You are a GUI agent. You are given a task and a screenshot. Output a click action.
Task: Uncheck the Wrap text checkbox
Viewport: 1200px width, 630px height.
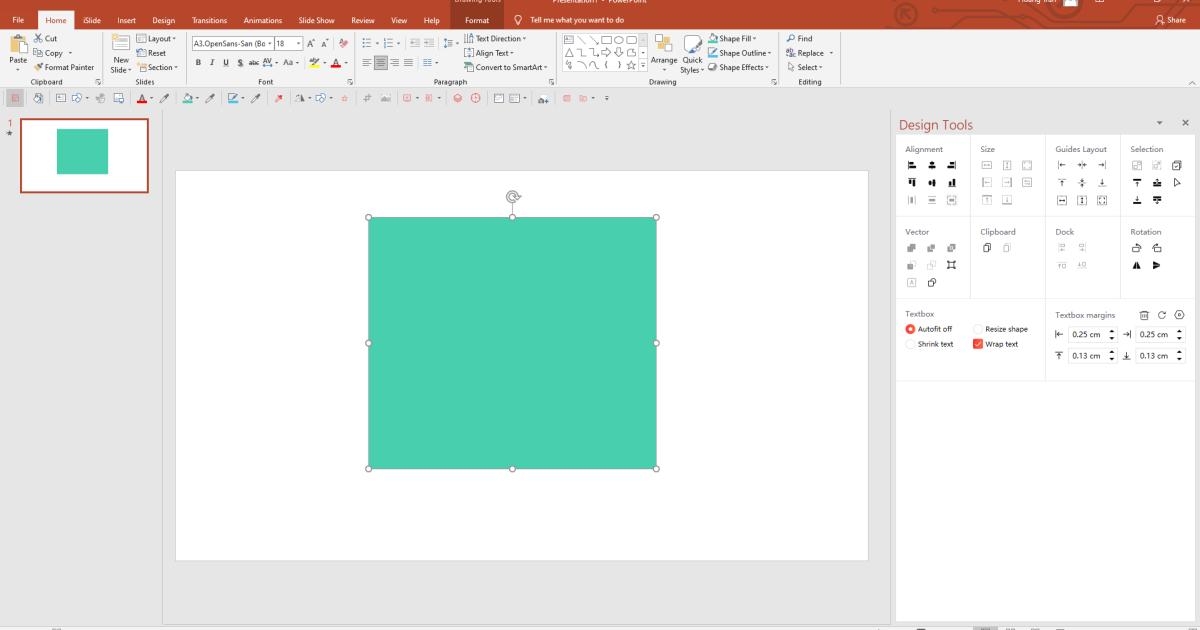[x=977, y=344]
